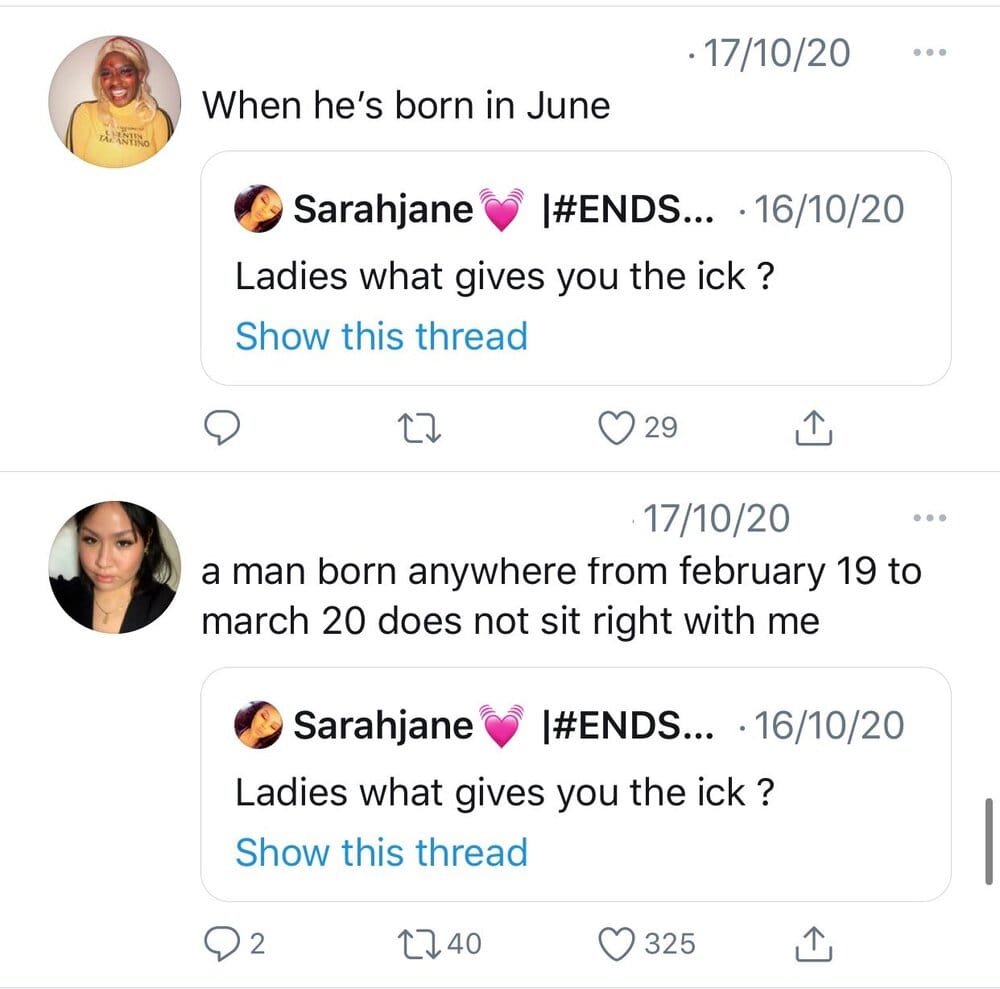Screen dimensions: 1000x989
Task: Open replies on the february 19 tweet
Action: click(x=234, y=943)
